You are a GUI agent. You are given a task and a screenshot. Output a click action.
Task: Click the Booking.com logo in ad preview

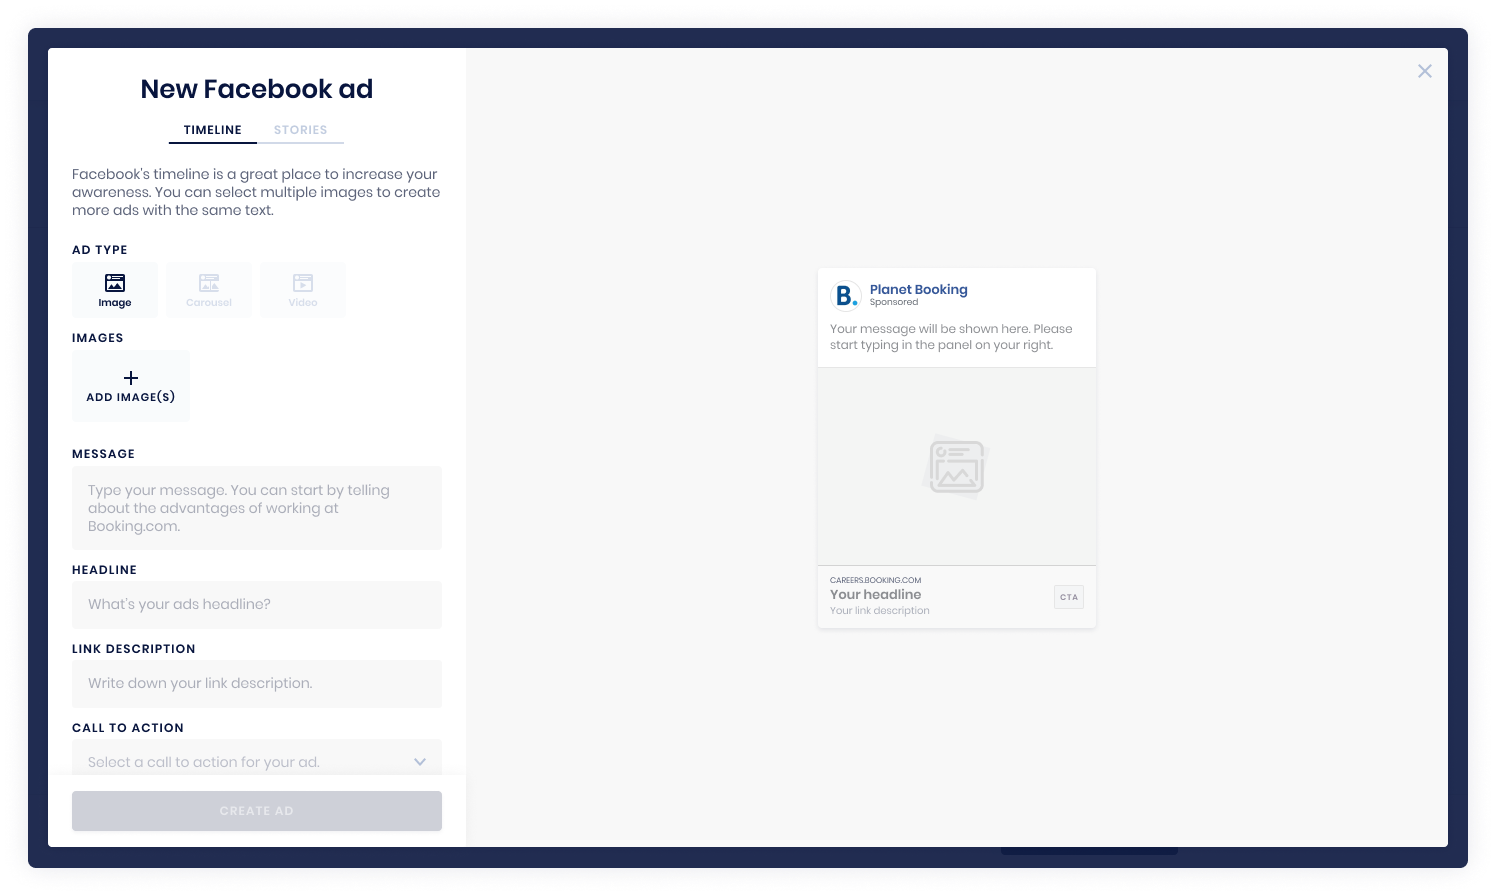click(x=846, y=296)
